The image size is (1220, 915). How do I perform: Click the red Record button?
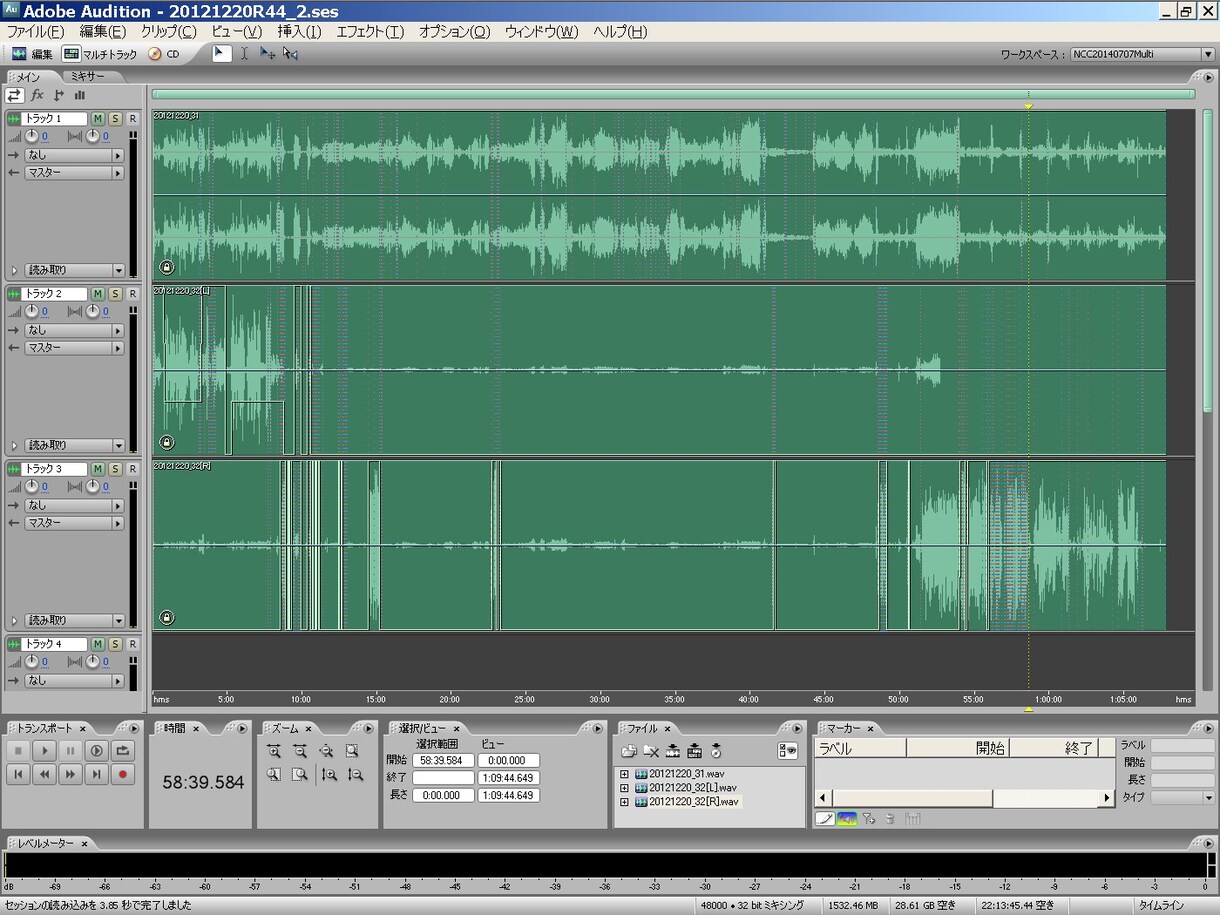[x=123, y=774]
